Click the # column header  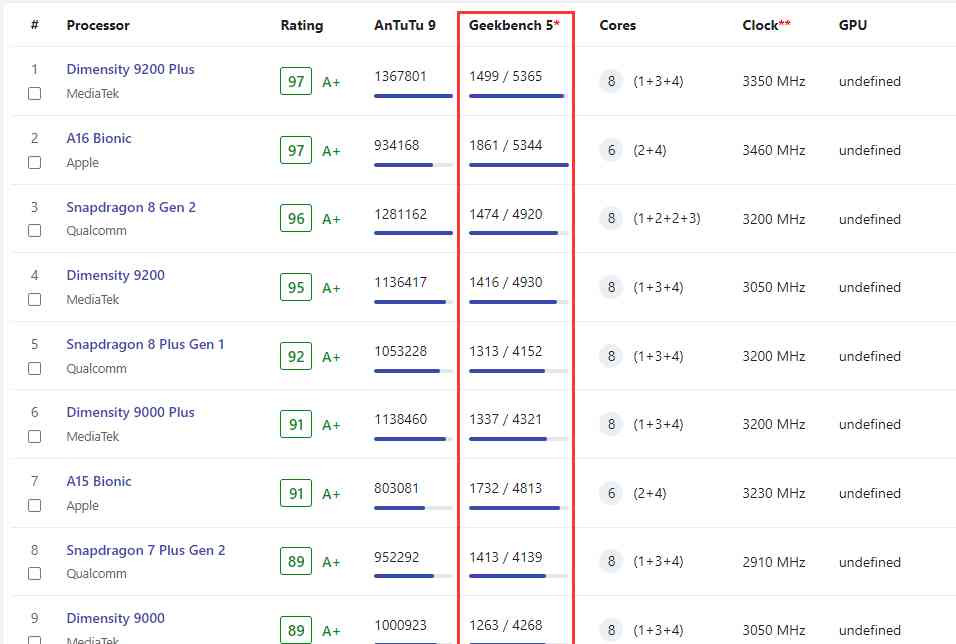(x=35, y=25)
